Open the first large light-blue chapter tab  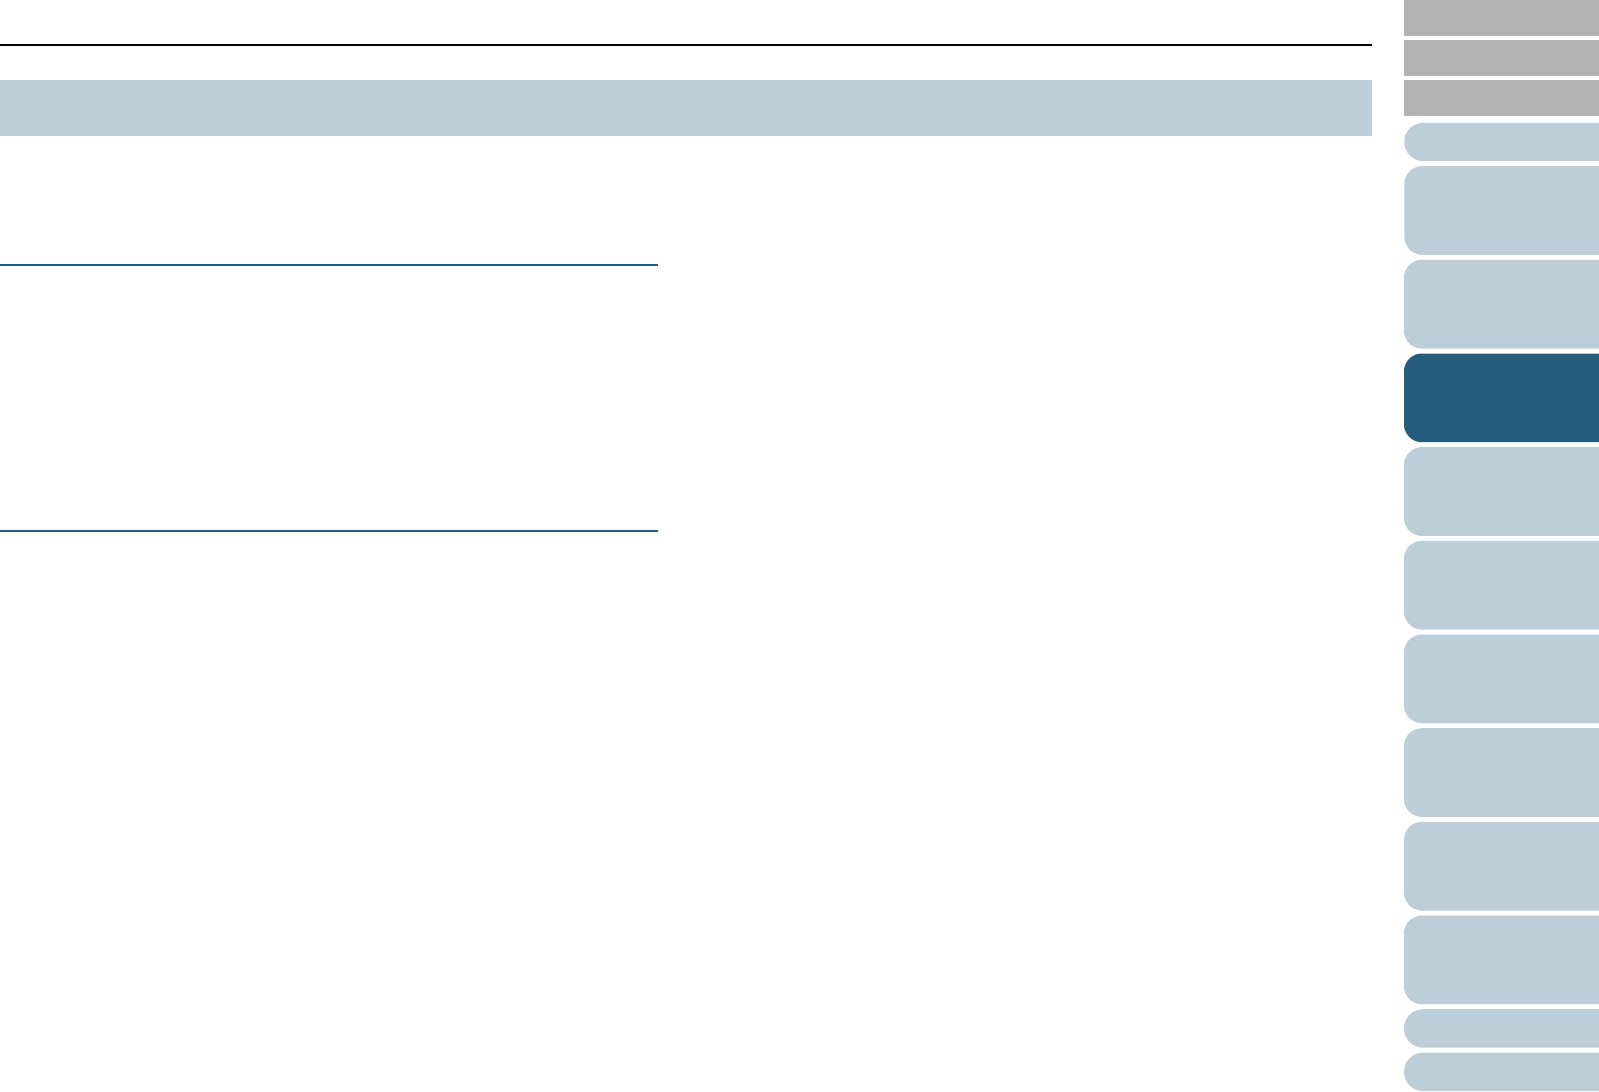(1501, 210)
